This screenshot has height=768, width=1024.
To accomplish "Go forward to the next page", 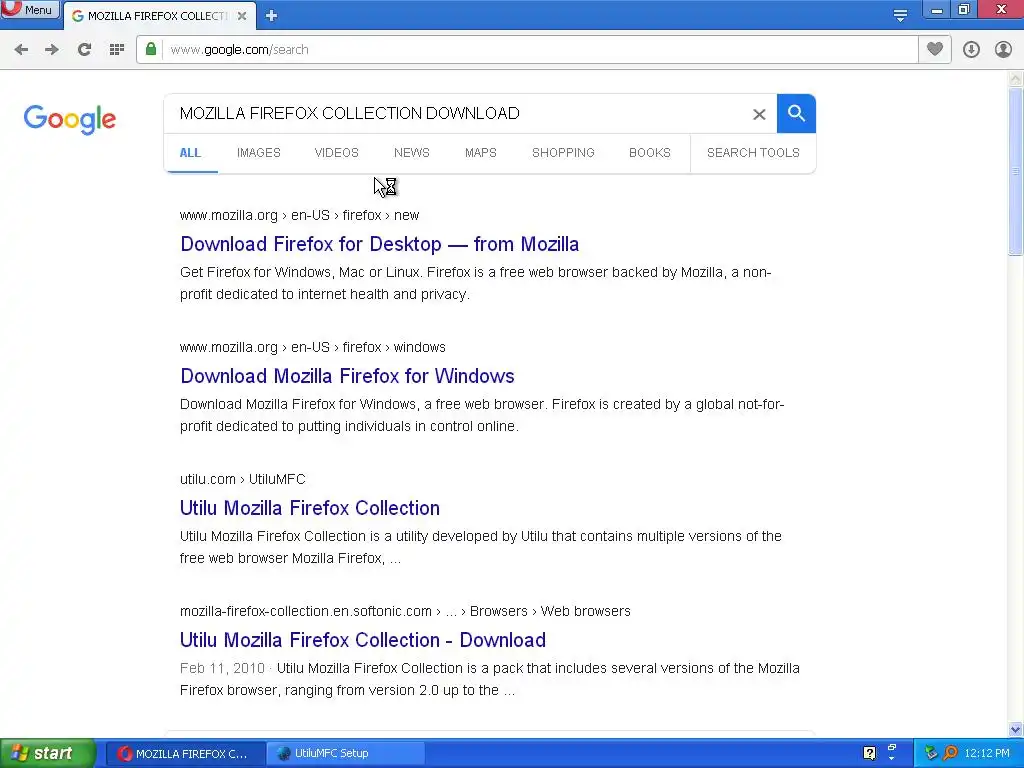I will [52, 50].
